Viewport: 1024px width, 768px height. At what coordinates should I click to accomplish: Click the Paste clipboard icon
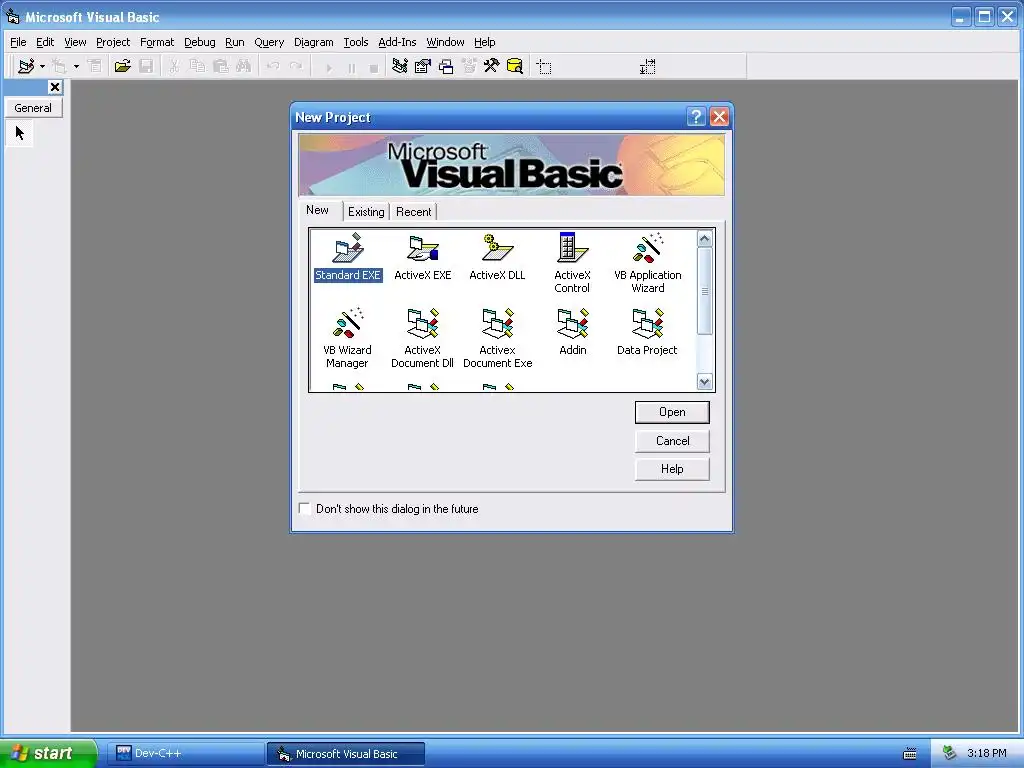[x=221, y=66]
